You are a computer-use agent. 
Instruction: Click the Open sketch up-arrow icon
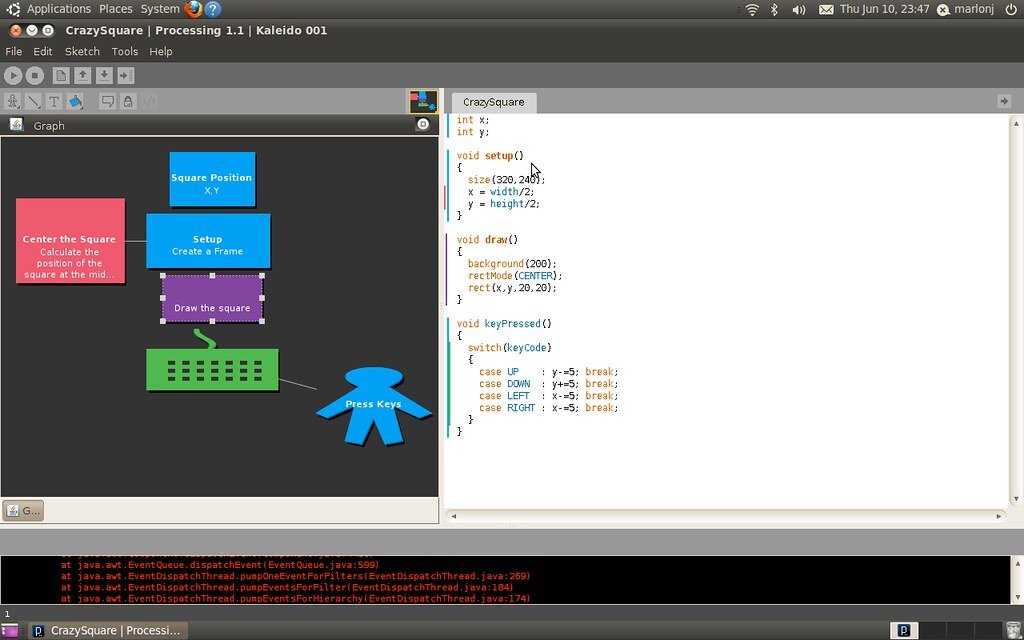click(x=83, y=75)
